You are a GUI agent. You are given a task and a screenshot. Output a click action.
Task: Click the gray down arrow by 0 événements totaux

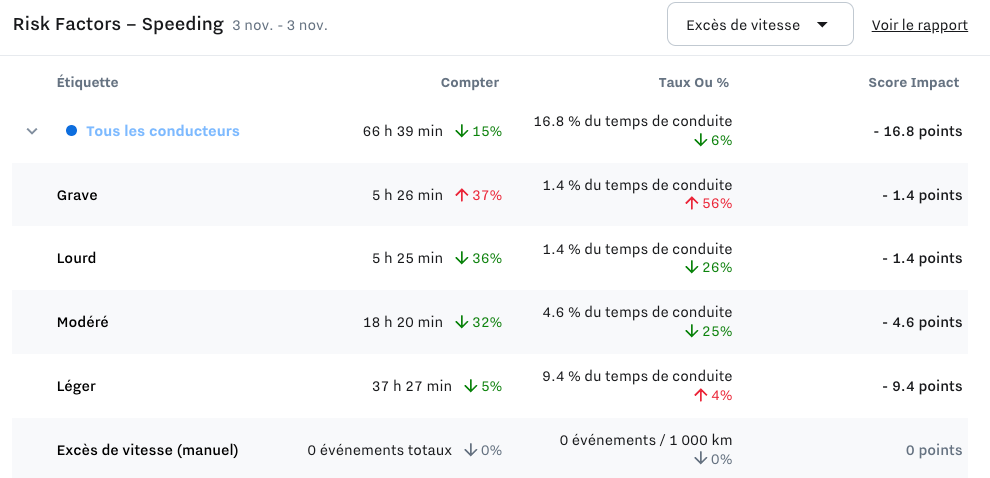click(470, 450)
